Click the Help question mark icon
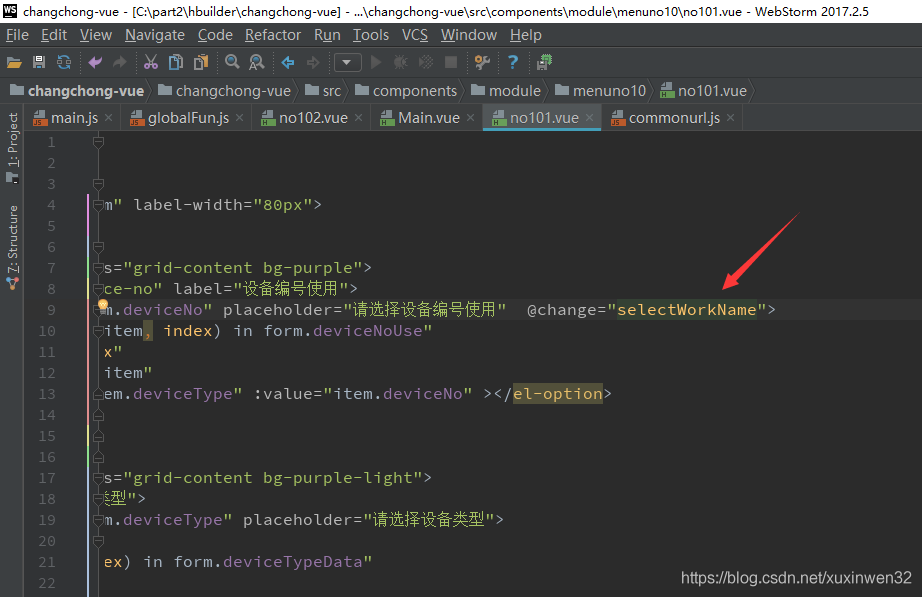This screenshot has height=597, width=922. click(x=513, y=62)
